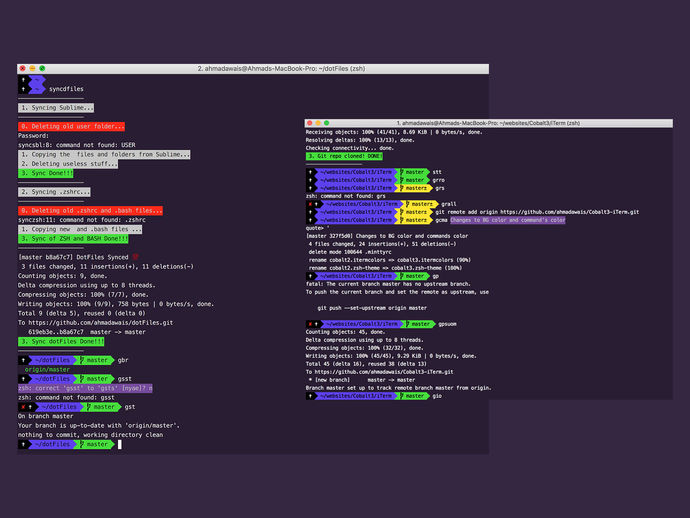Close the dotFiles terminal window
The width and height of the screenshot is (690, 518).
pyautogui.click(x=22, y=68)
